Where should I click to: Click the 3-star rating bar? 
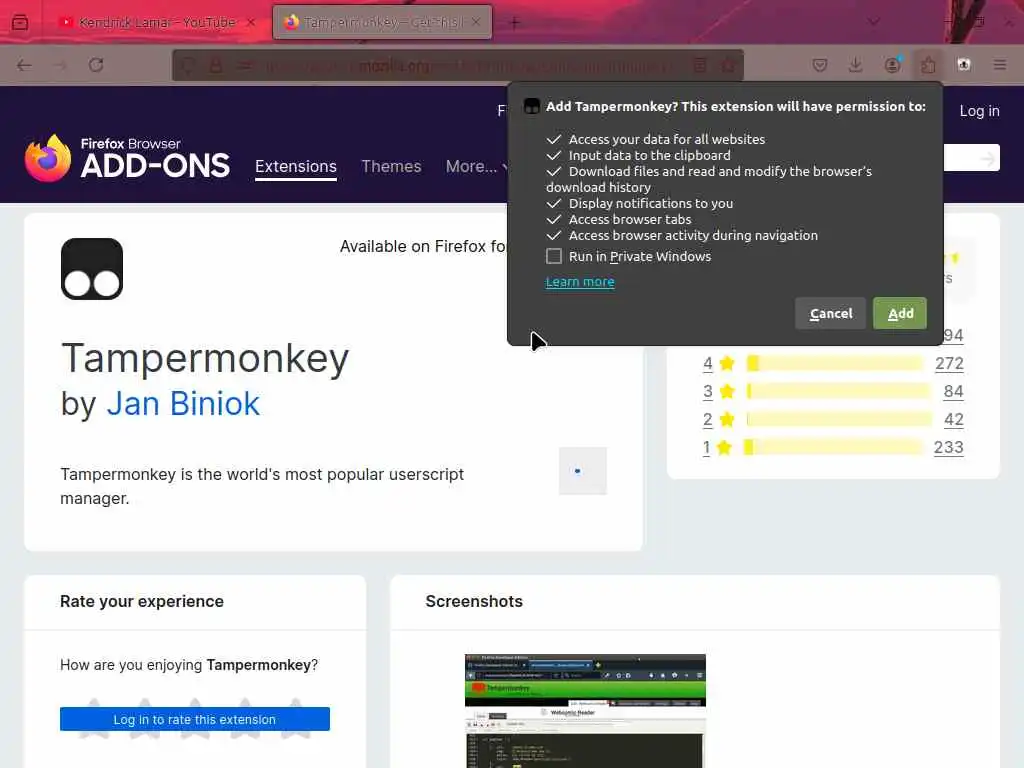[x=839, y=392]
